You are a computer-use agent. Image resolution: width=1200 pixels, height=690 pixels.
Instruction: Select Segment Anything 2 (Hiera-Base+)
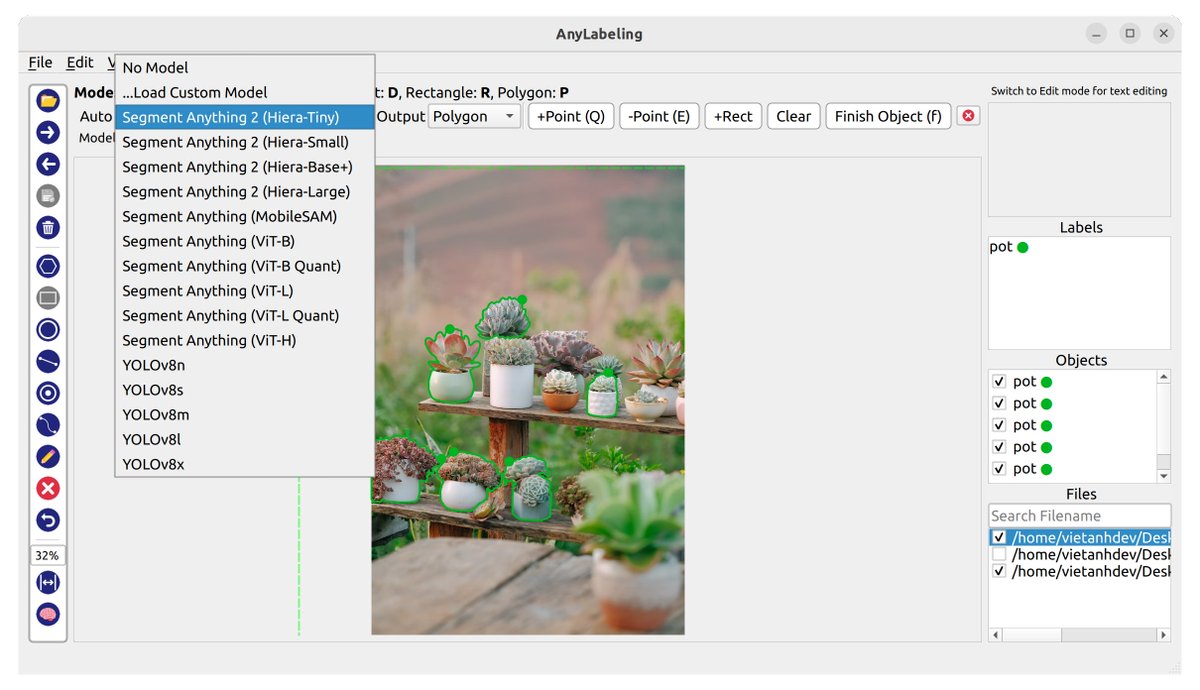[x=245, y=167]
